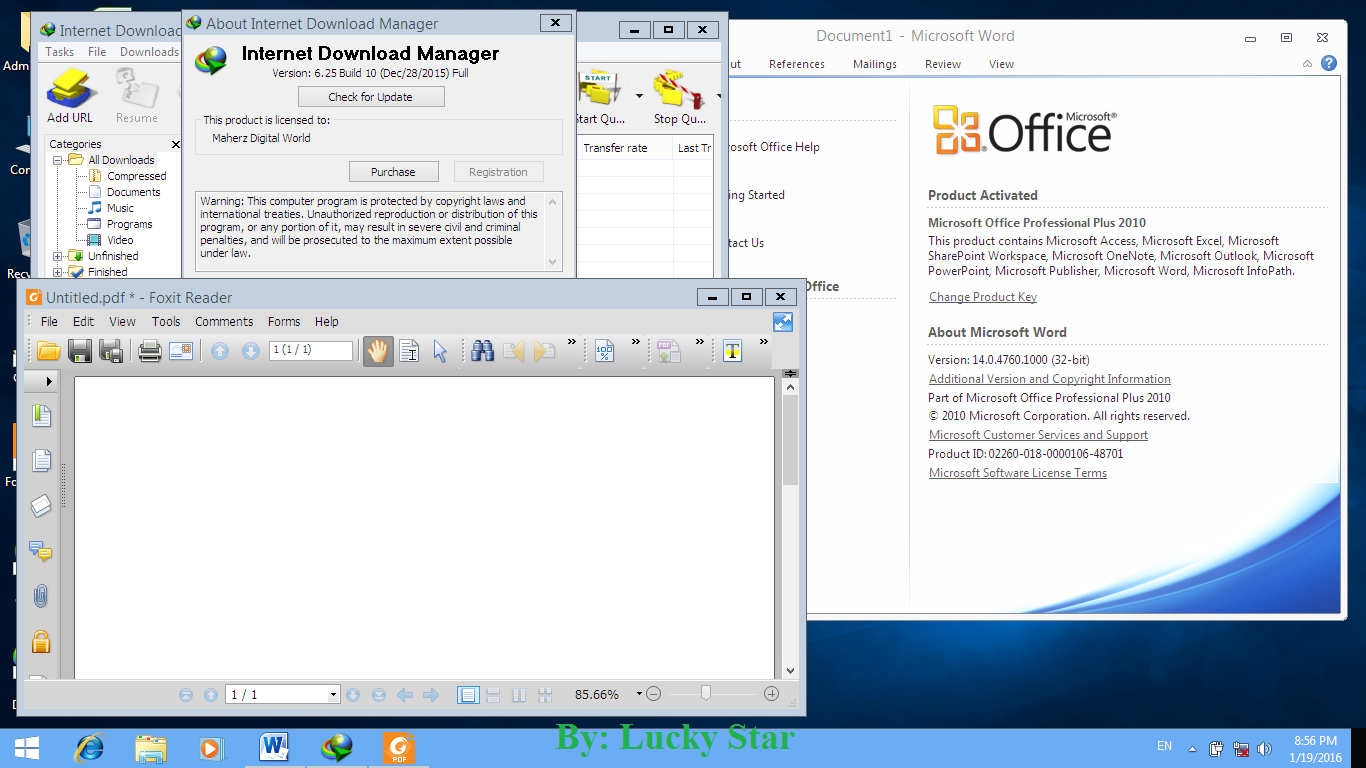Click Check for Update in About IDM

(371, 97)
